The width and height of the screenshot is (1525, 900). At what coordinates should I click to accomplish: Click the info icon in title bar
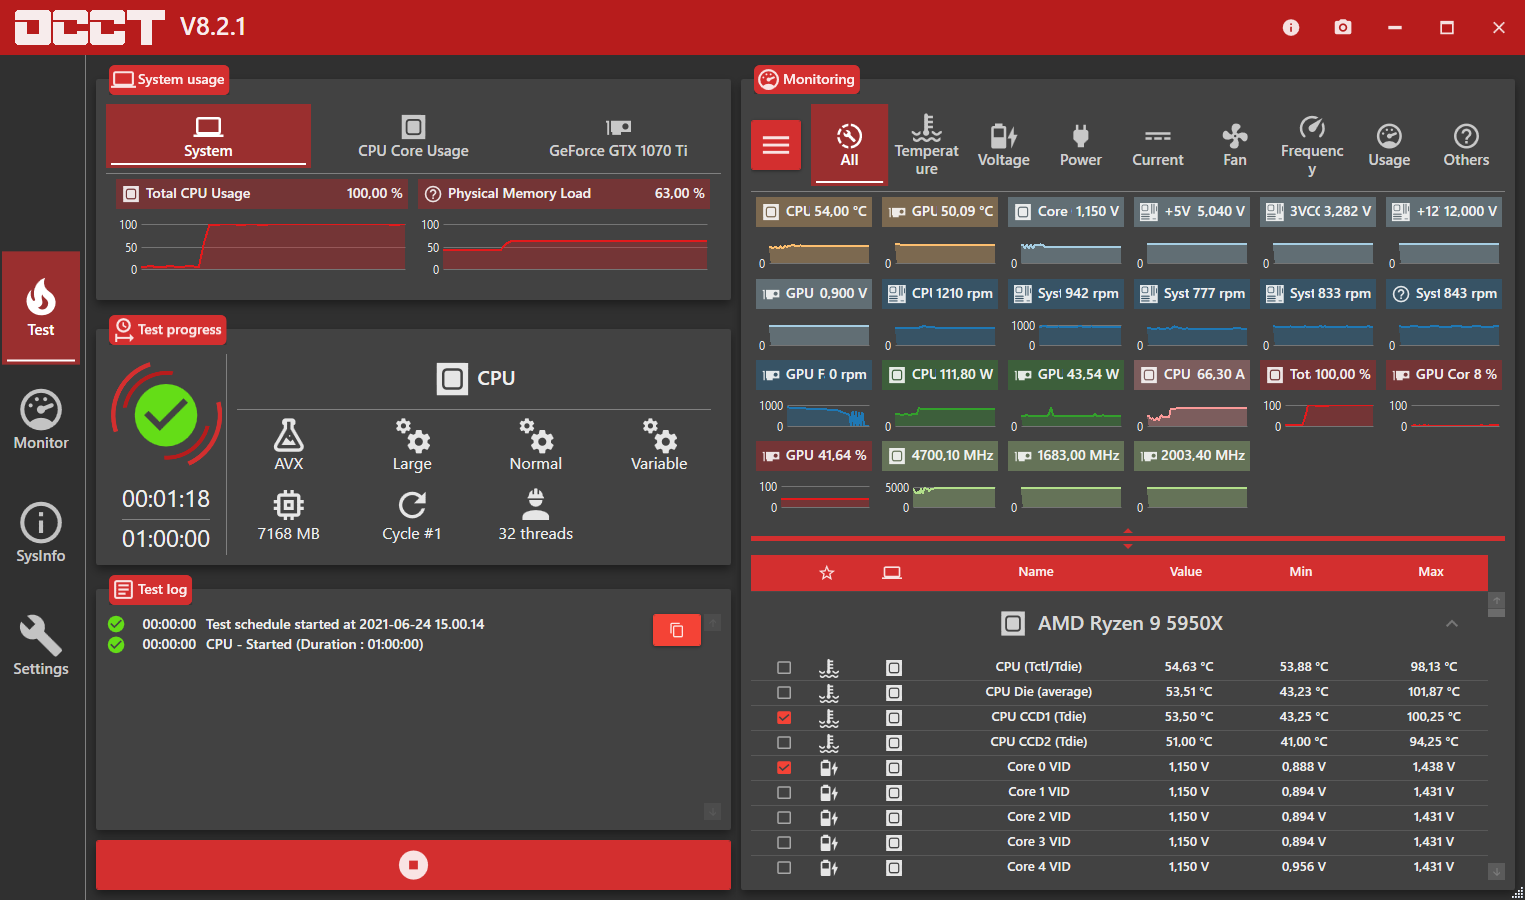[x=1291, y=27]
